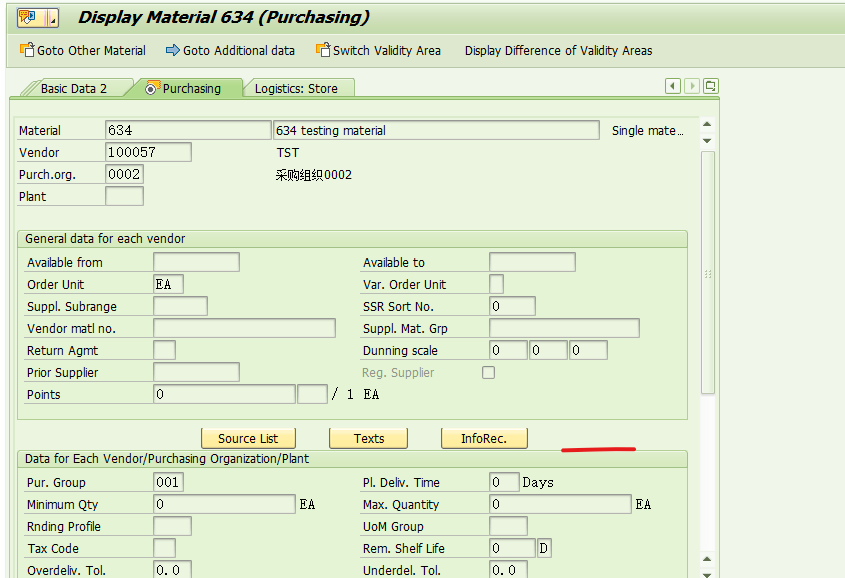Click the Underdel. Tol. field
The height and width of the screenshot is (578, 845).
pyautogui.click(x=508, y=570)
